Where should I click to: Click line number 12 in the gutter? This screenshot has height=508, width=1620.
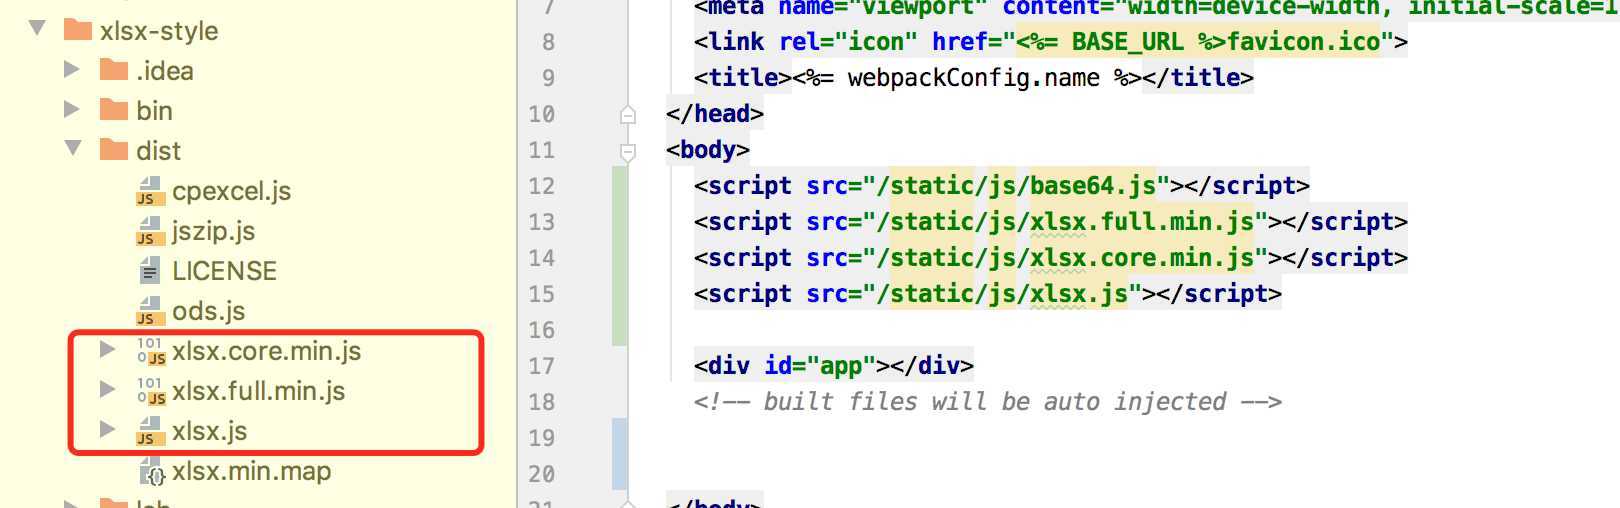(x=541, y=186)
